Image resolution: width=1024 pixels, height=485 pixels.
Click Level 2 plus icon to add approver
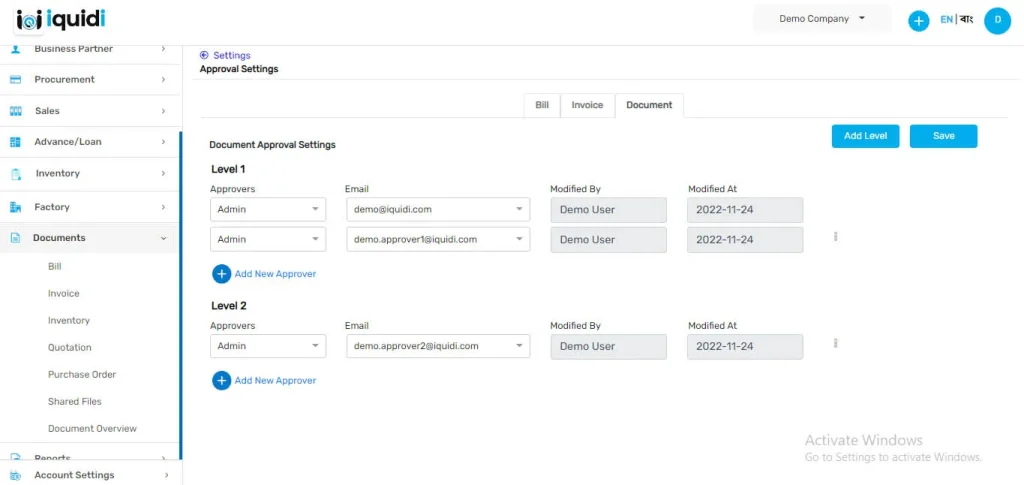[221, 381]
